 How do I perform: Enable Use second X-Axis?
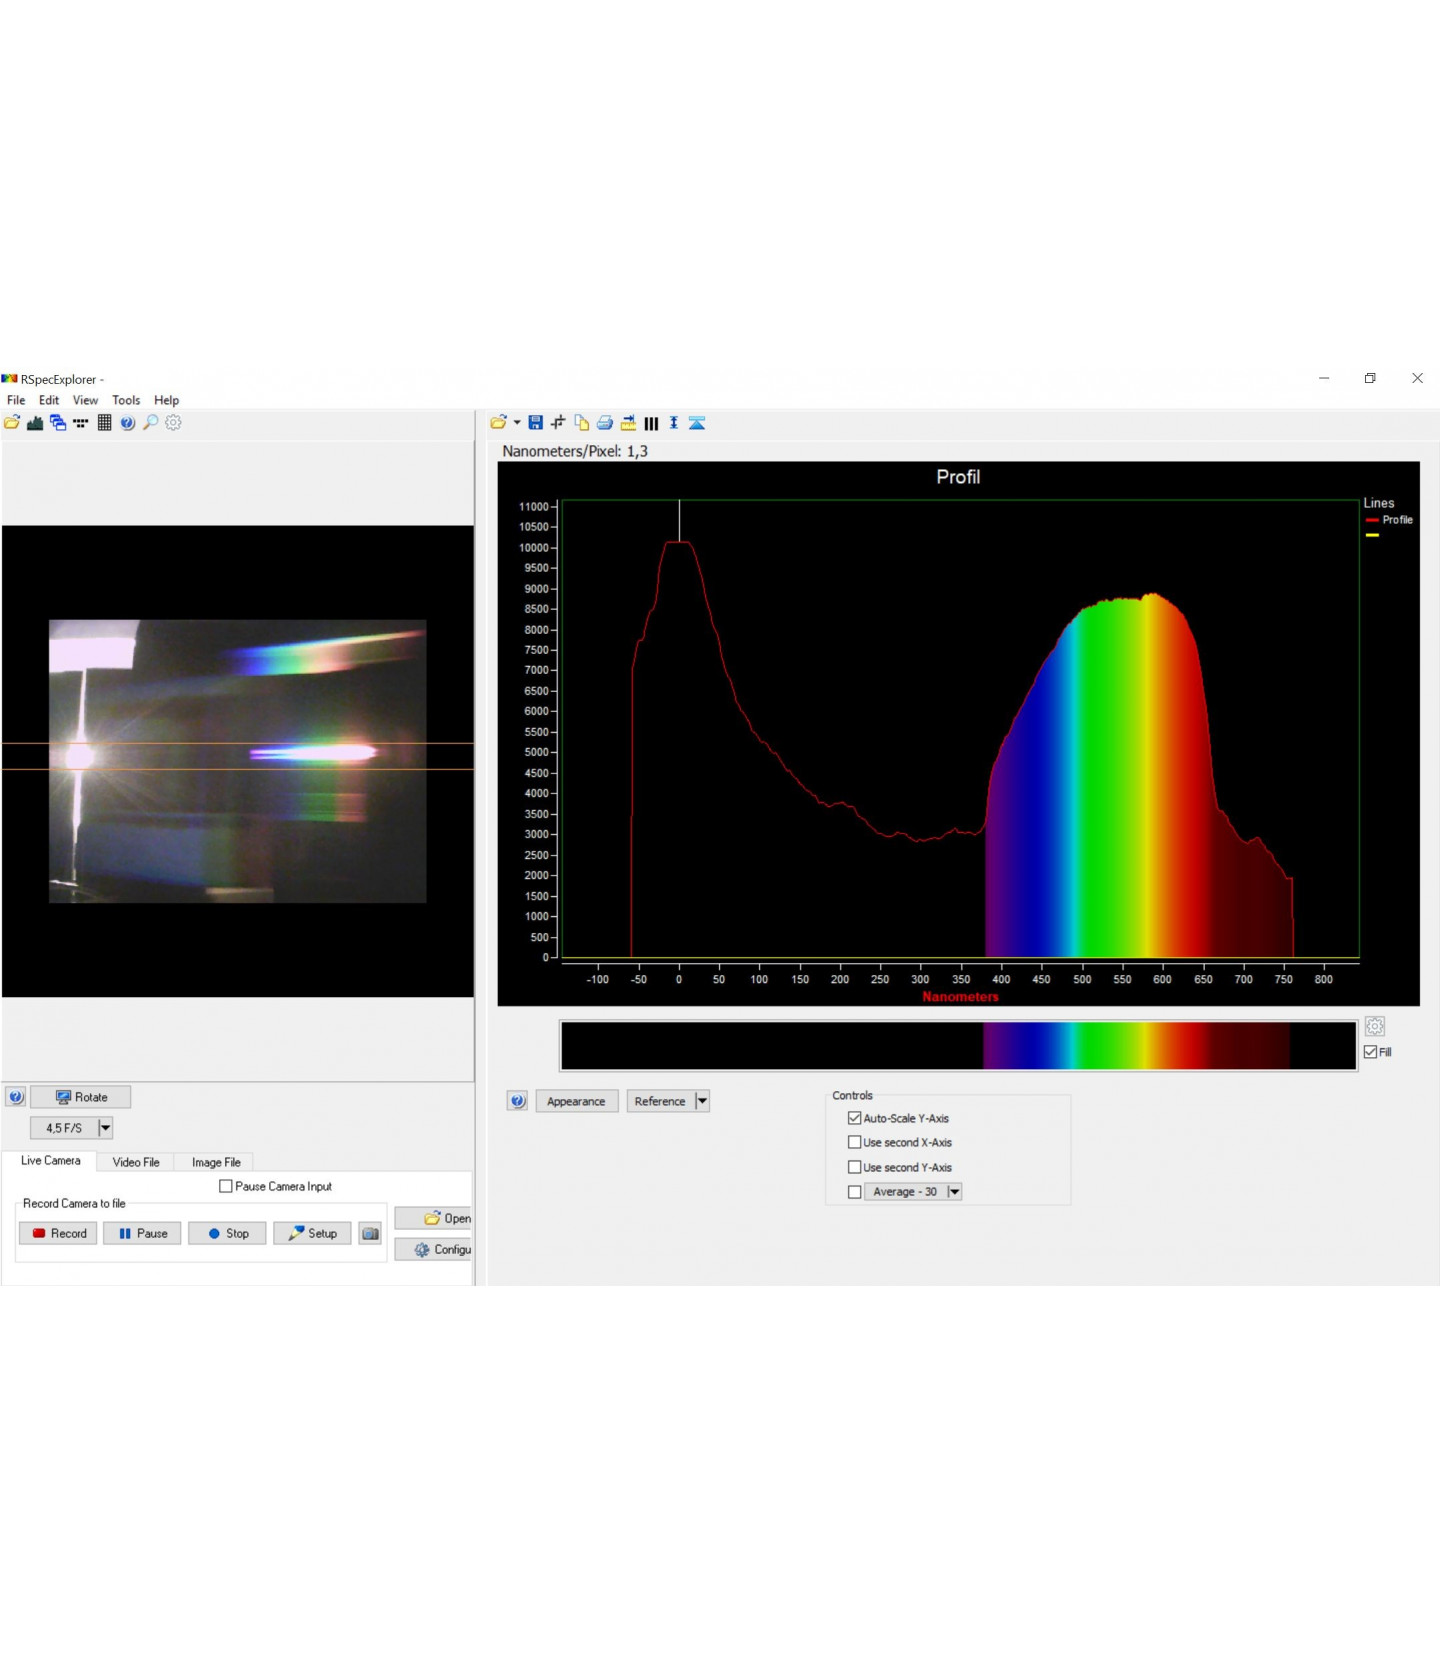click(x=854, y=1142)
